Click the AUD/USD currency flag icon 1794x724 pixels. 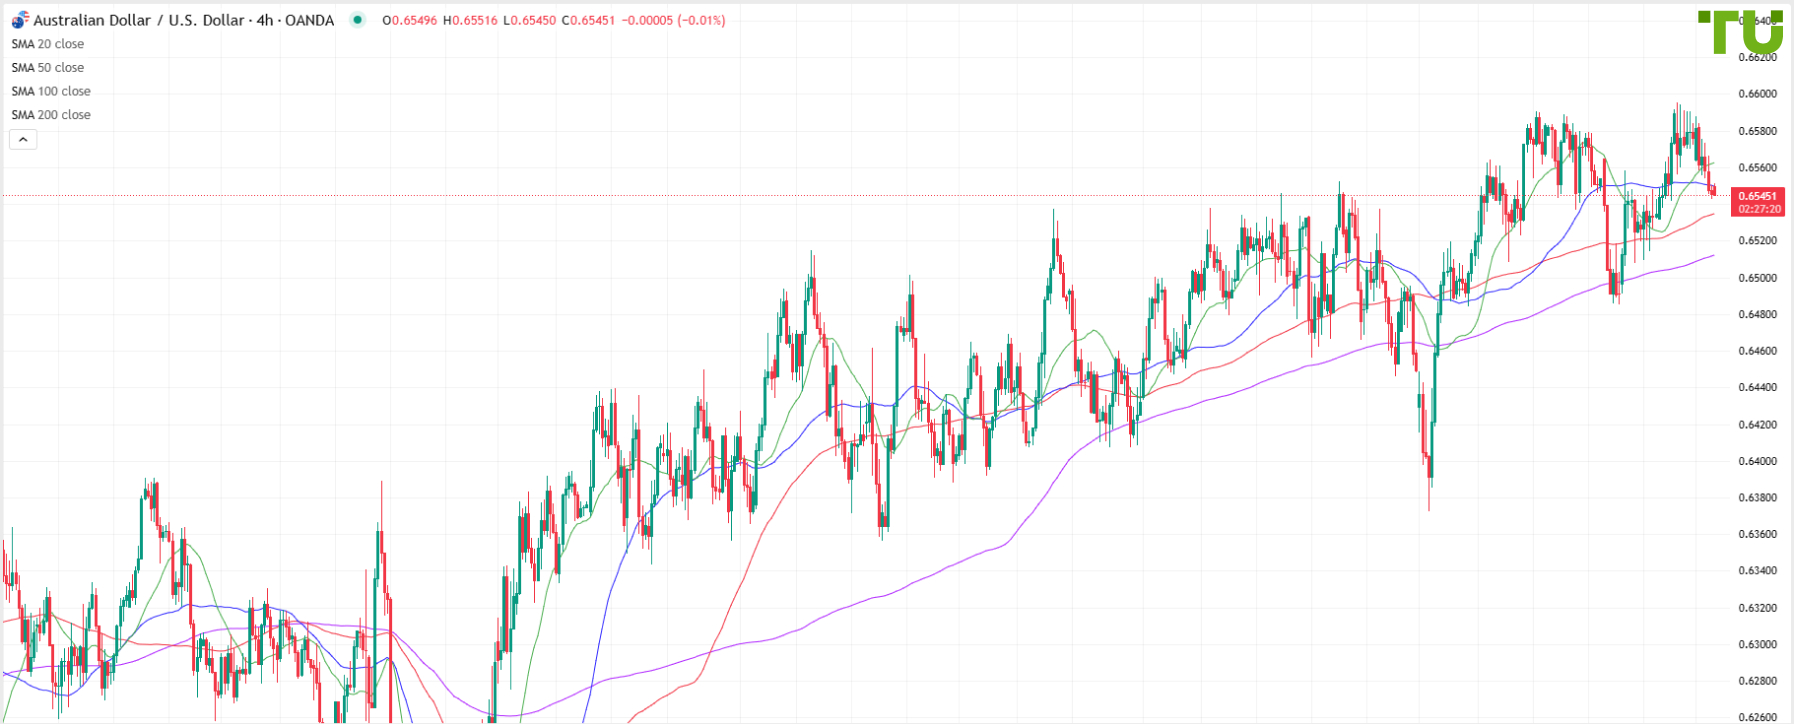click(20, 20)
